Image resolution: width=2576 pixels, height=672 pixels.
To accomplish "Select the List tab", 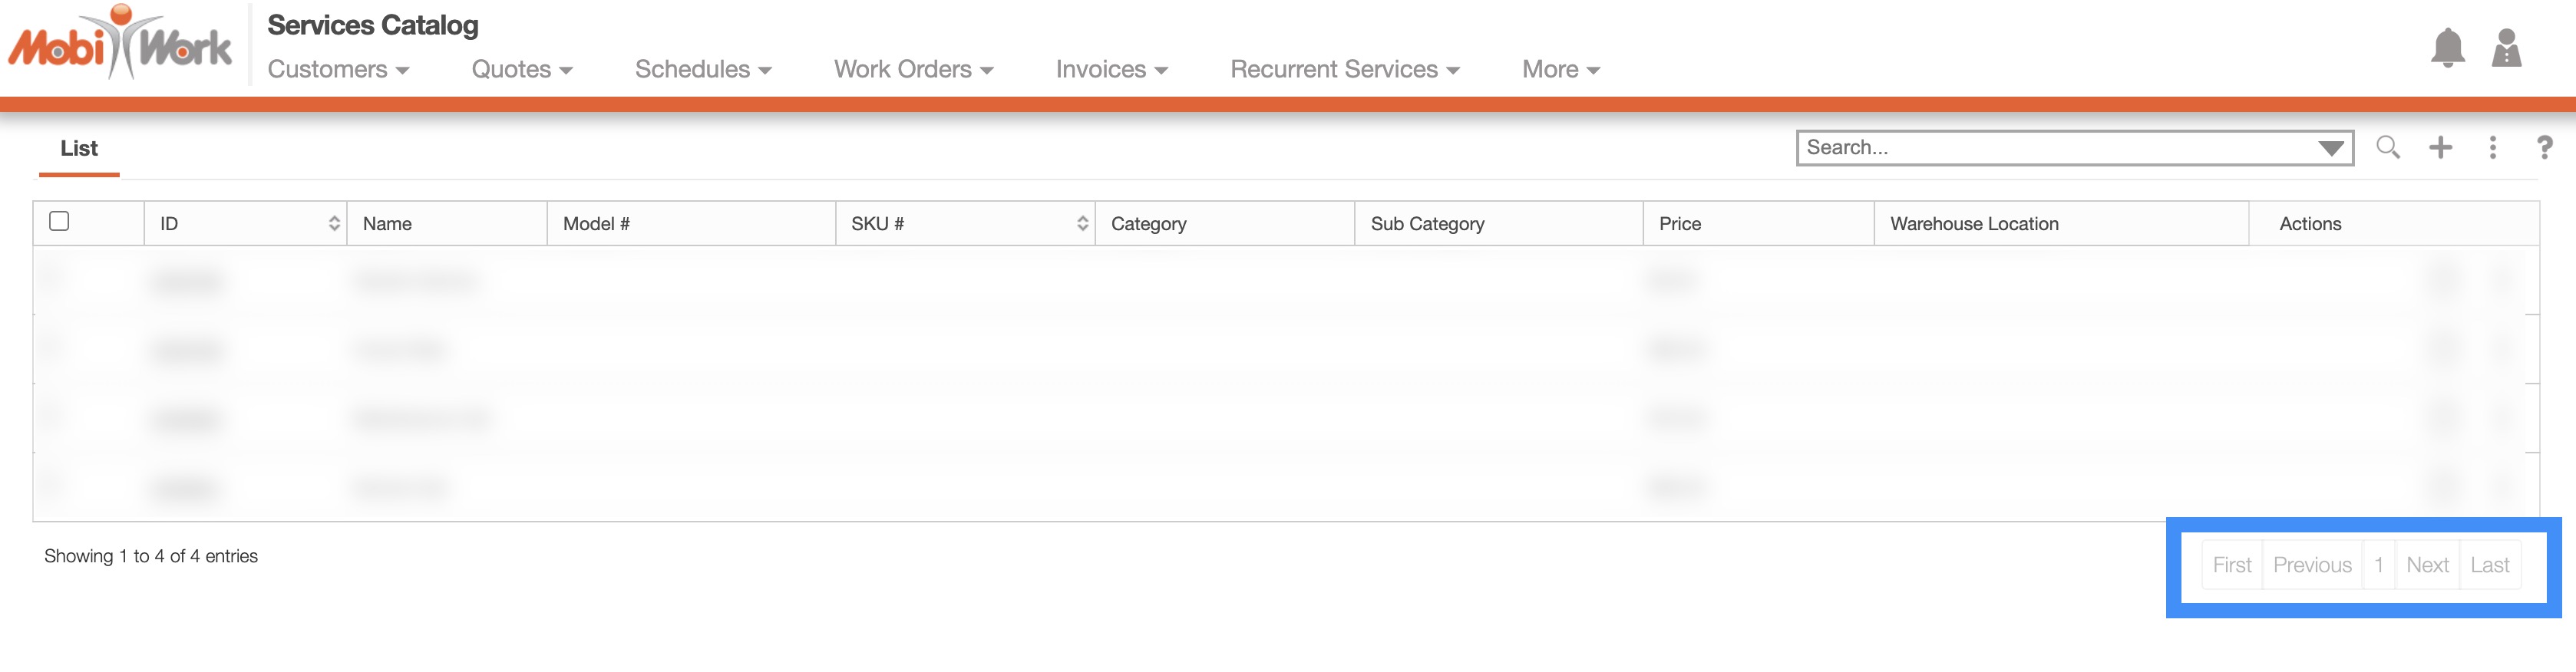I will click(x=79, y=148).
